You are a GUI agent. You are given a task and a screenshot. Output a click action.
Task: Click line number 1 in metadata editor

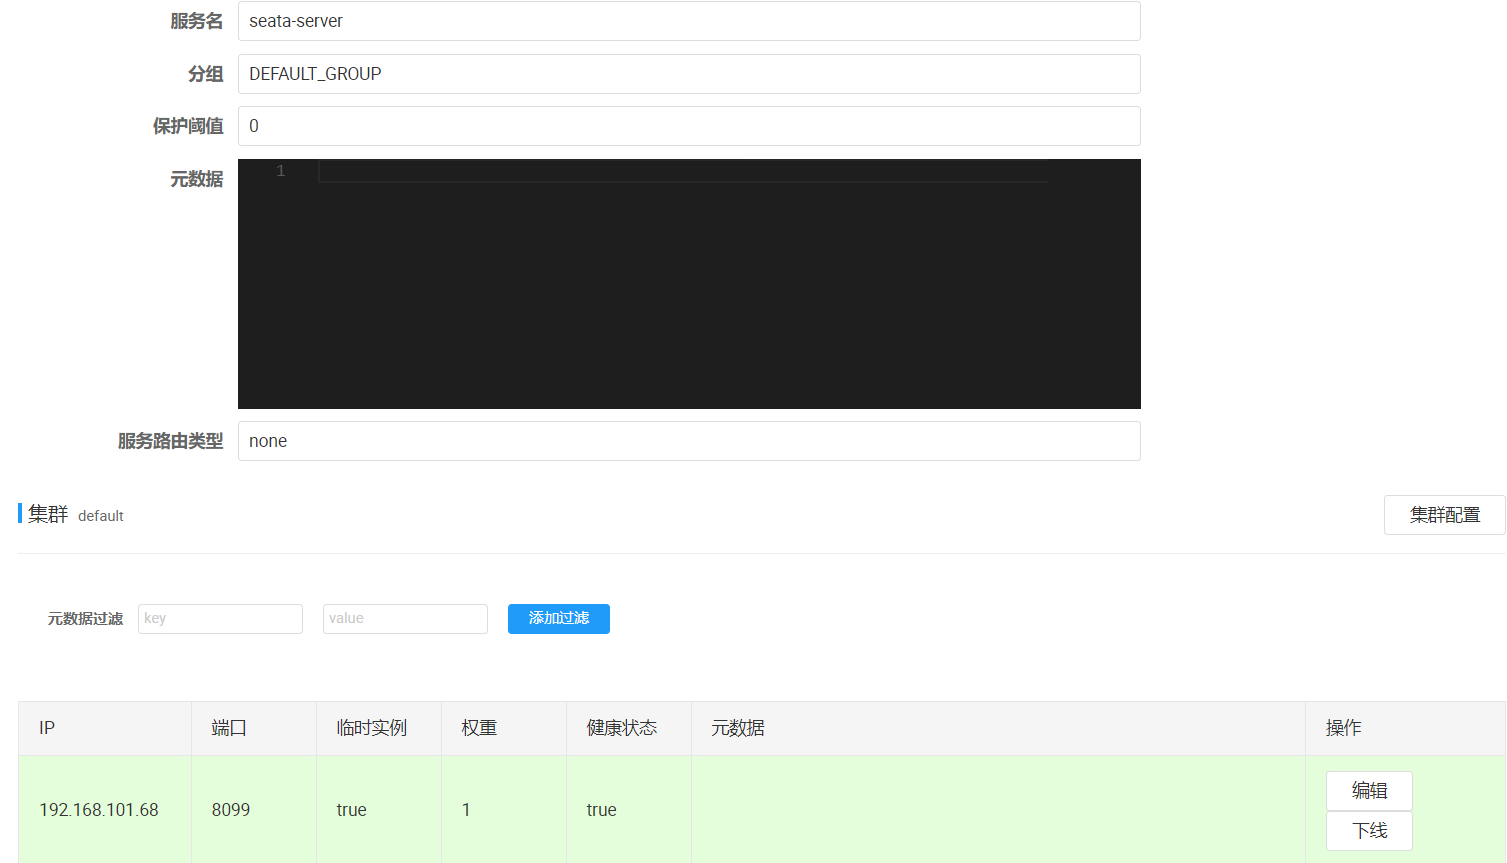point(281,171)
